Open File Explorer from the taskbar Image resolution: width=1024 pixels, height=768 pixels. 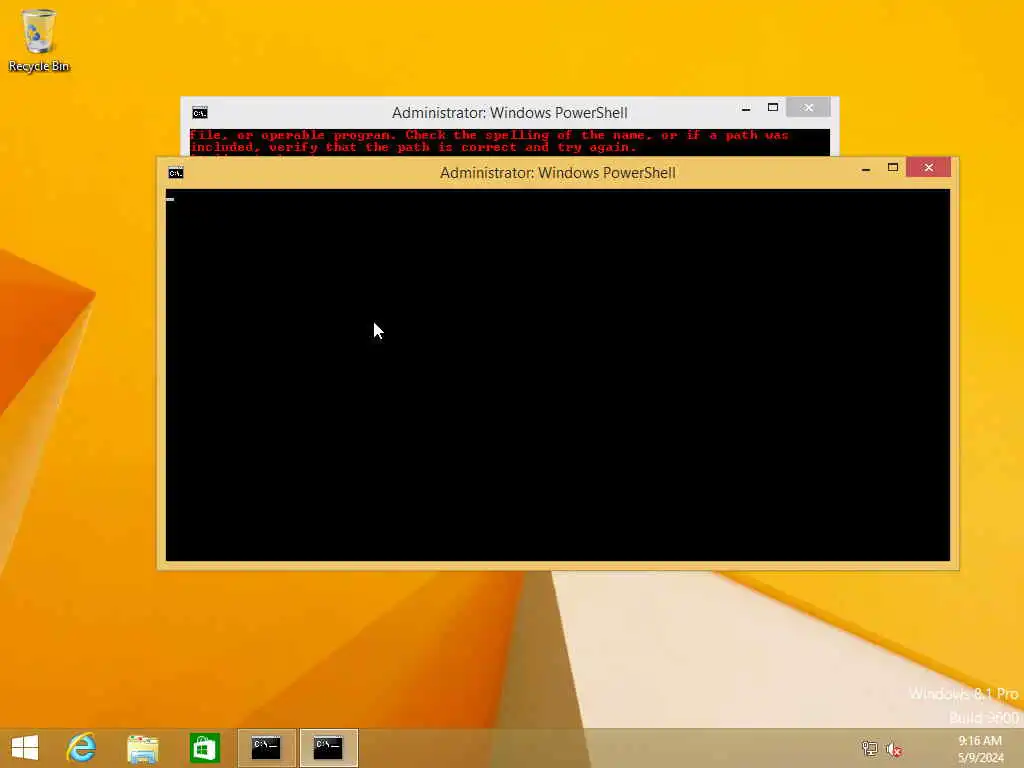click(142, 748)
